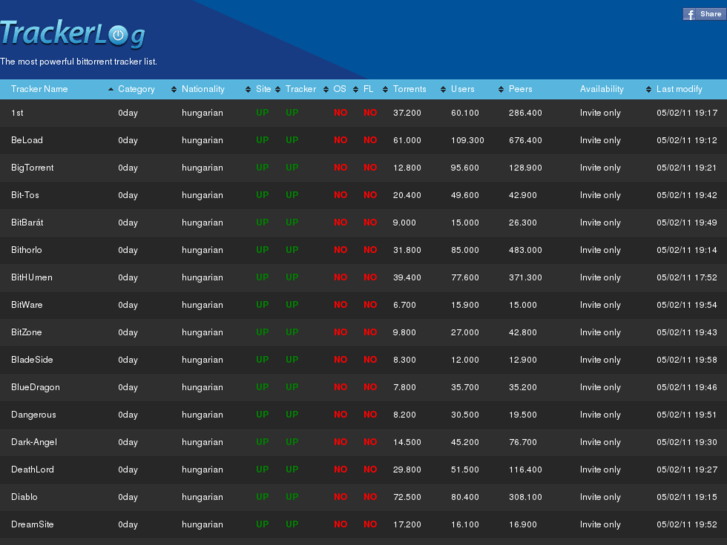Click the sort arrows beside Nationality header
727x545 pixels.
pos(248,89)
